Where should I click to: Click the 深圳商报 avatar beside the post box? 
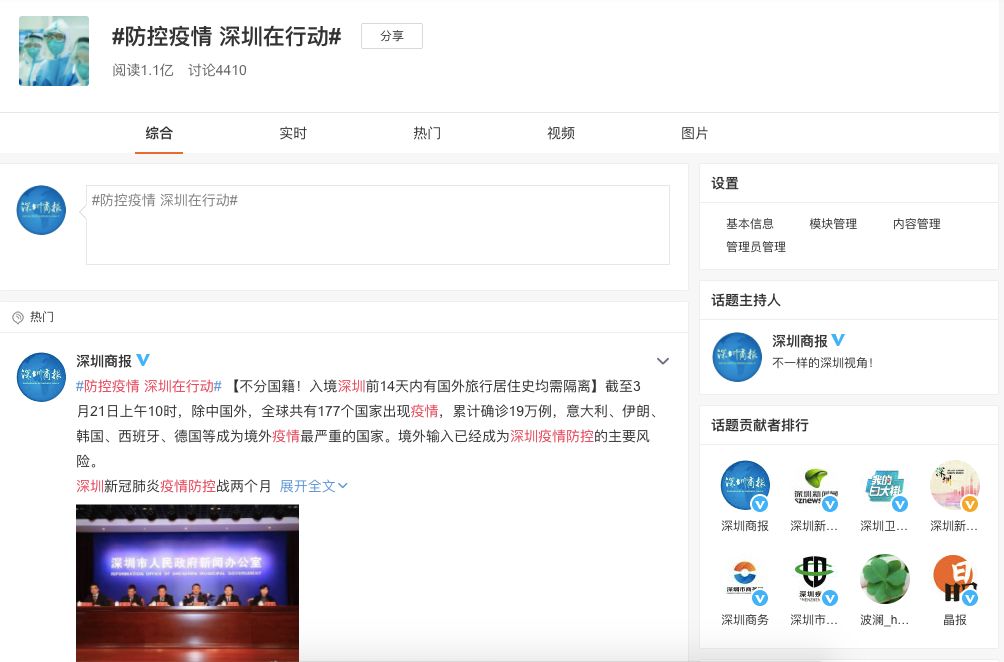(41, 210)
